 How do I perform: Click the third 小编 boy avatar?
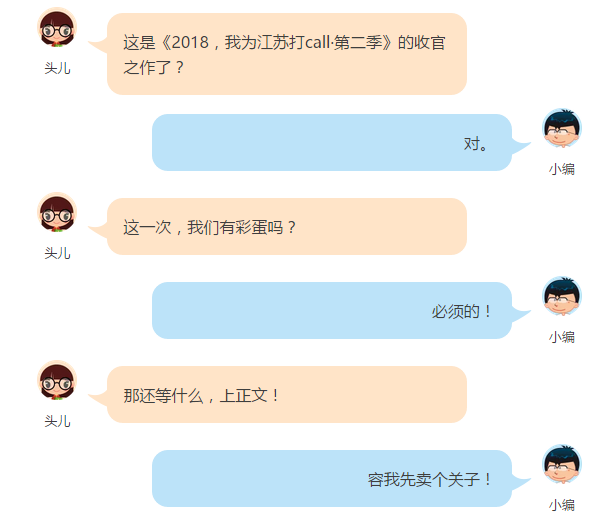(x=562, y=465)
